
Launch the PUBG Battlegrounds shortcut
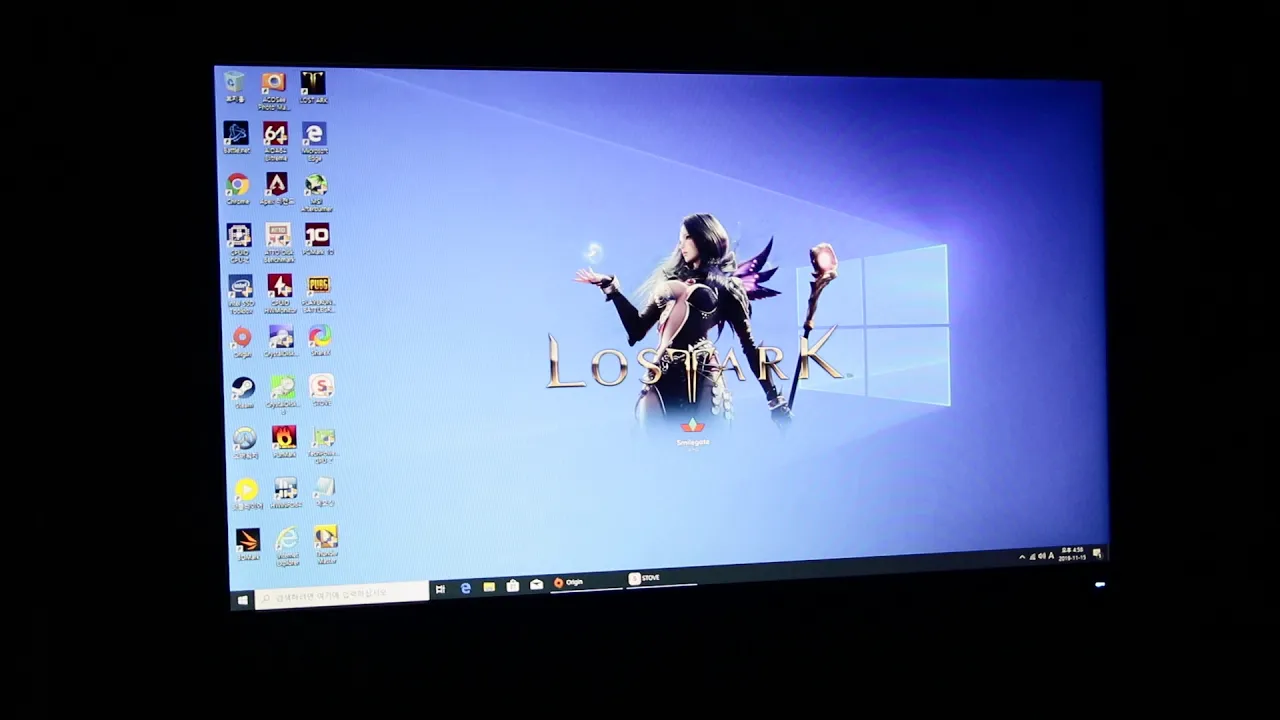point(319,295)
